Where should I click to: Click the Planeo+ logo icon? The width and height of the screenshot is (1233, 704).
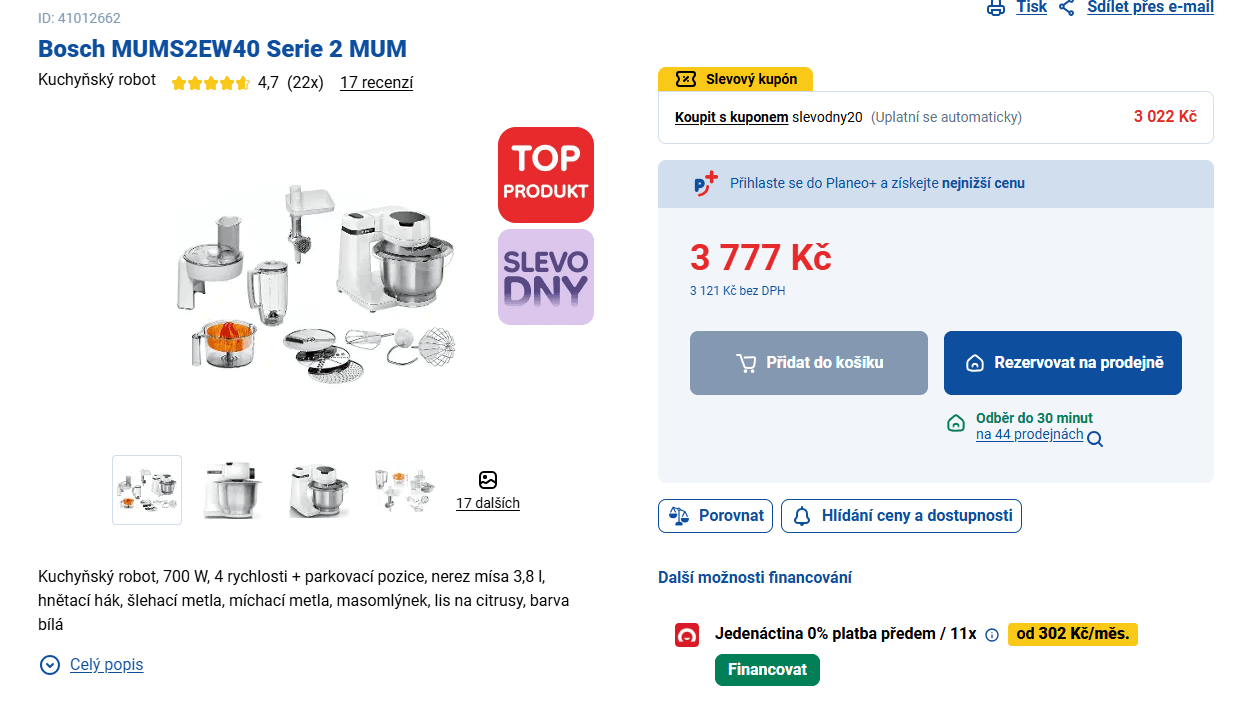706,184
